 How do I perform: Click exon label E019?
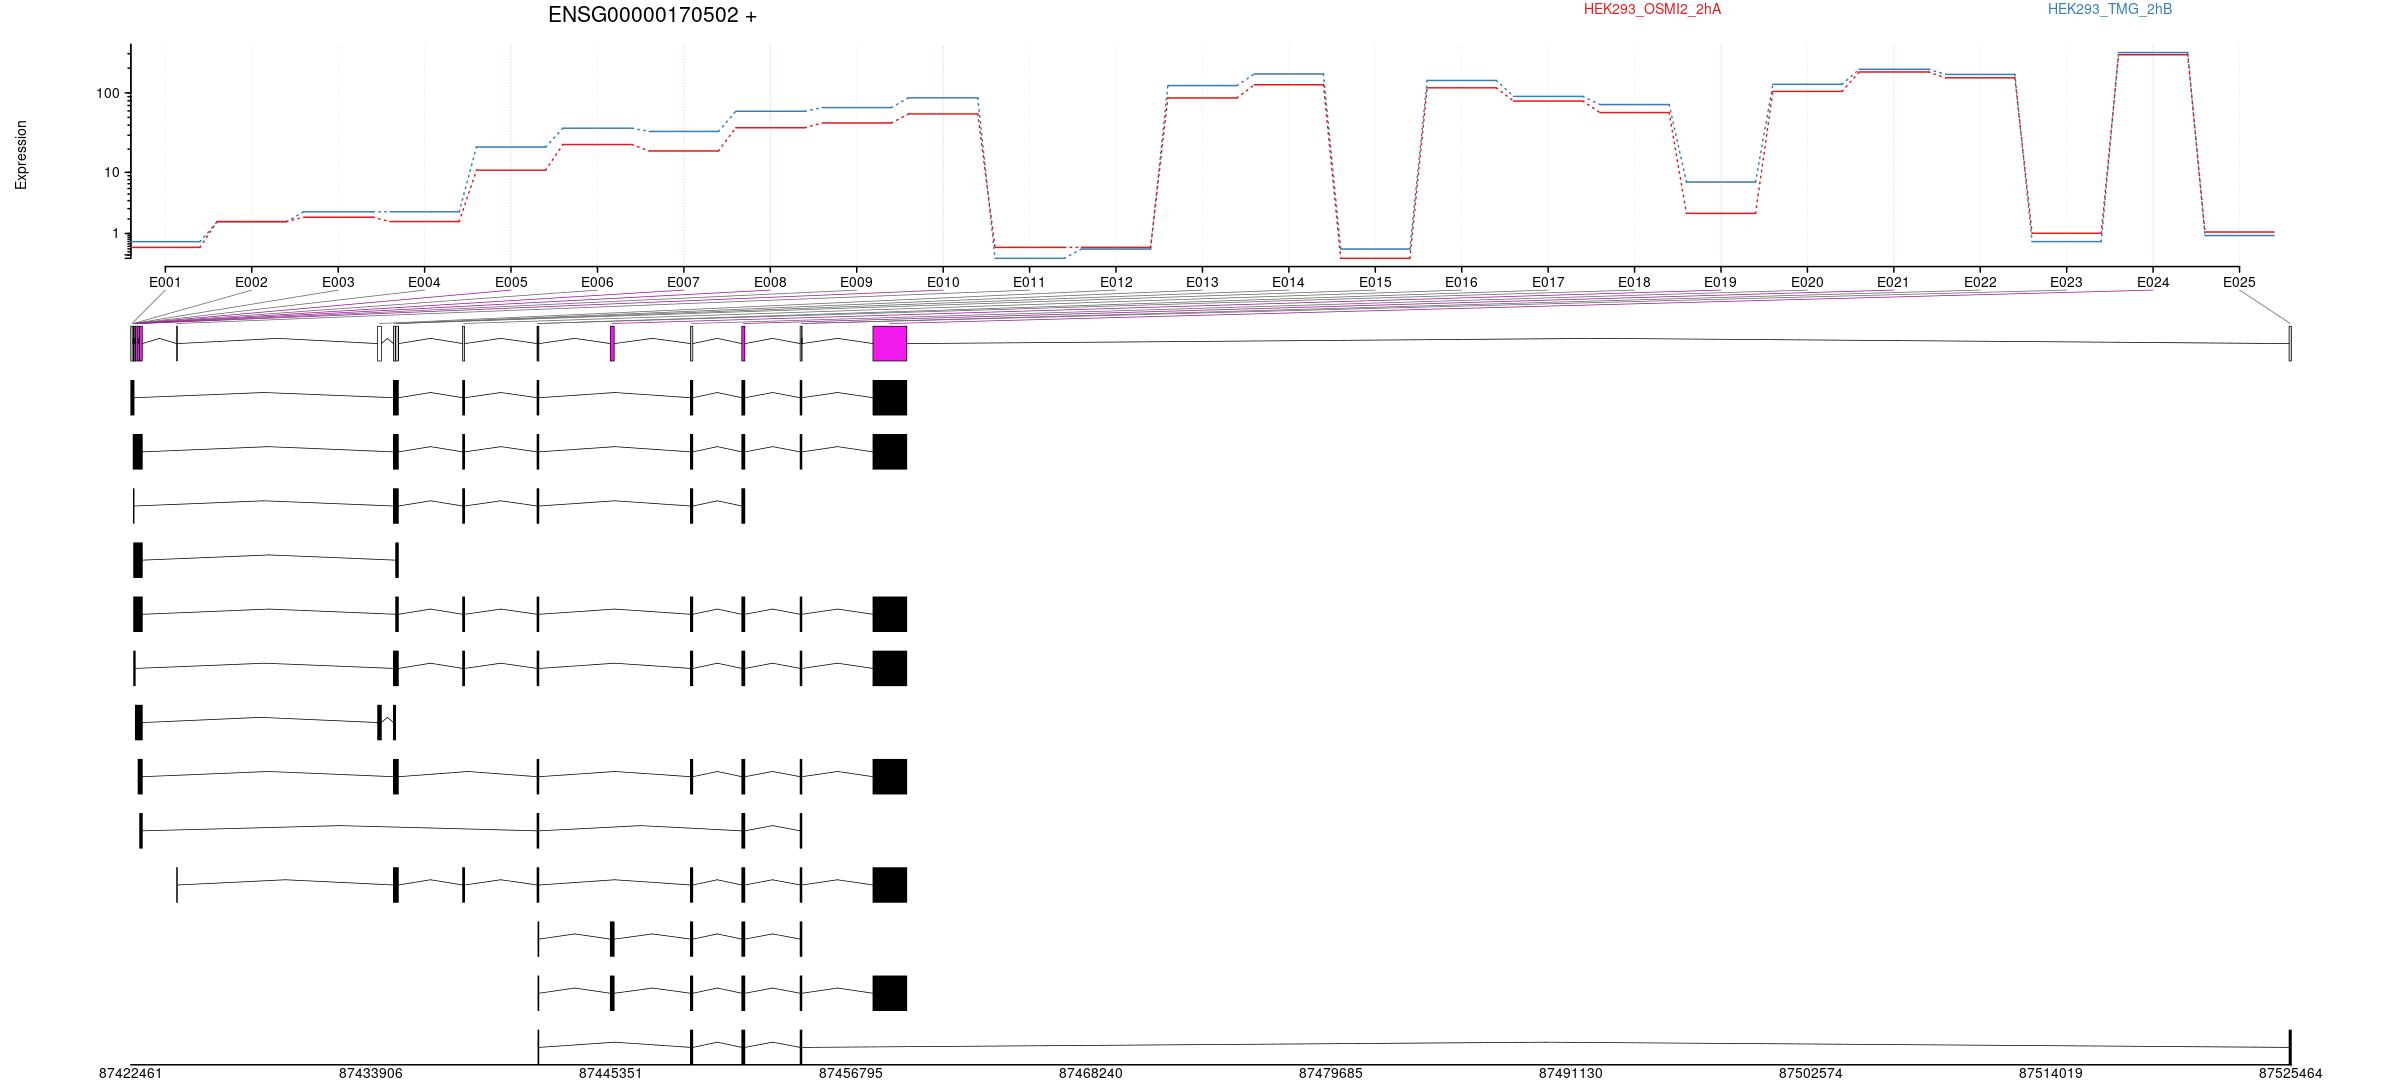[1720, 282]
